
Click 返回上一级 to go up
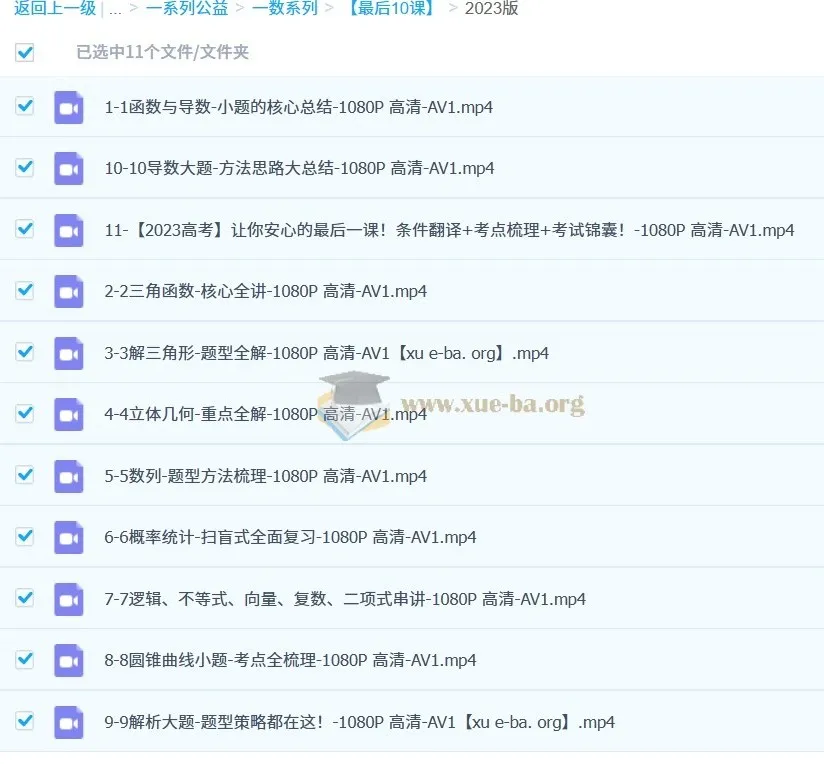coord(55,8)
